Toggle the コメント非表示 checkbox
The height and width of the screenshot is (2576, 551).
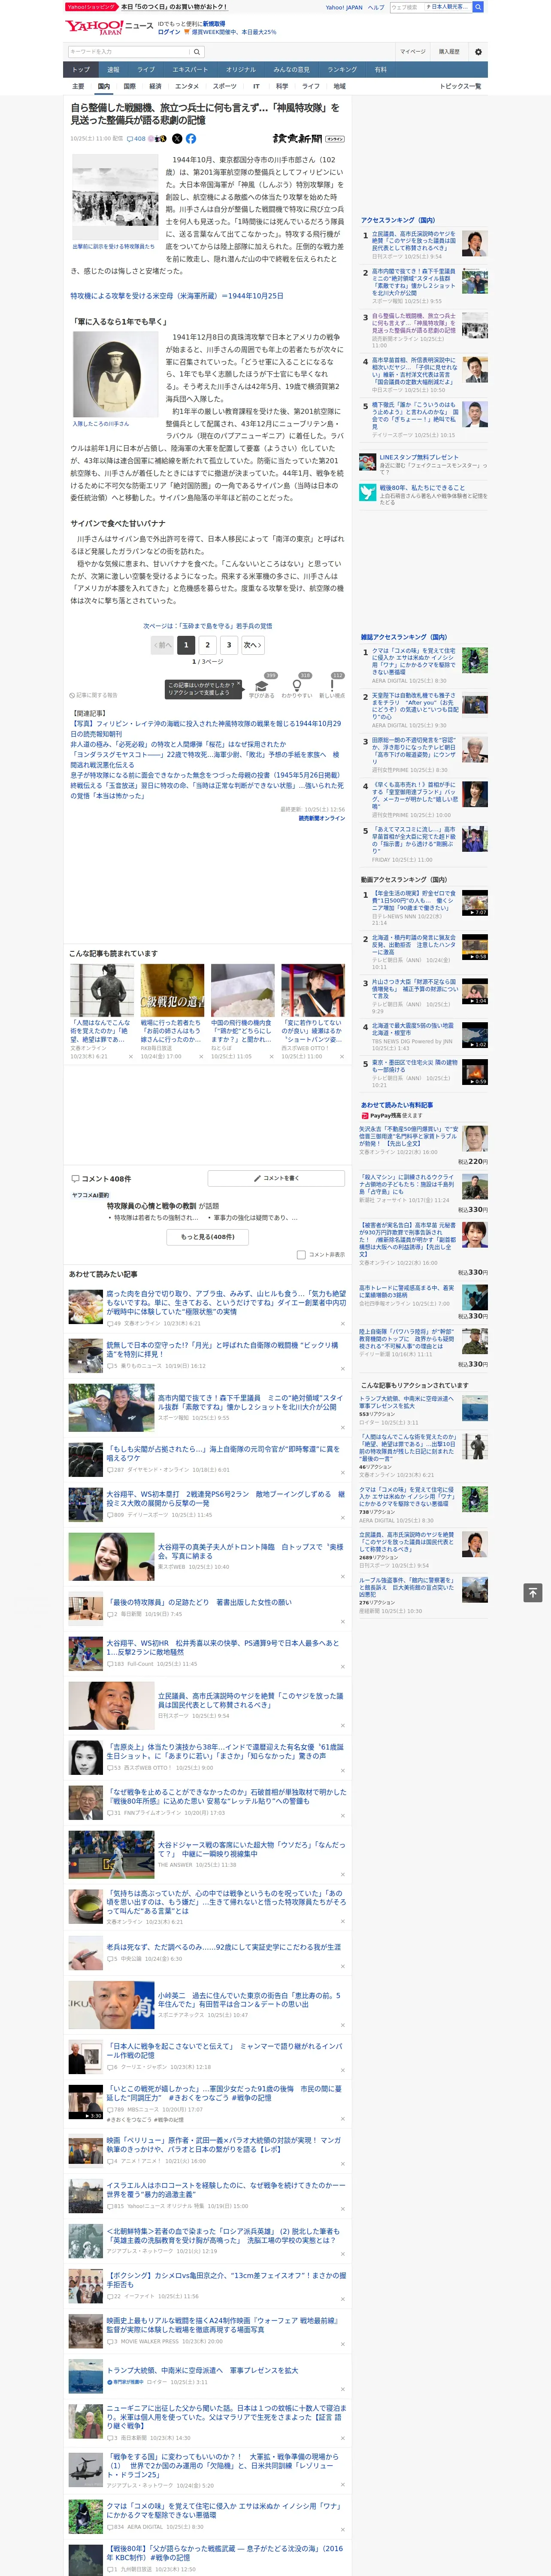(x=301, y=1254)
